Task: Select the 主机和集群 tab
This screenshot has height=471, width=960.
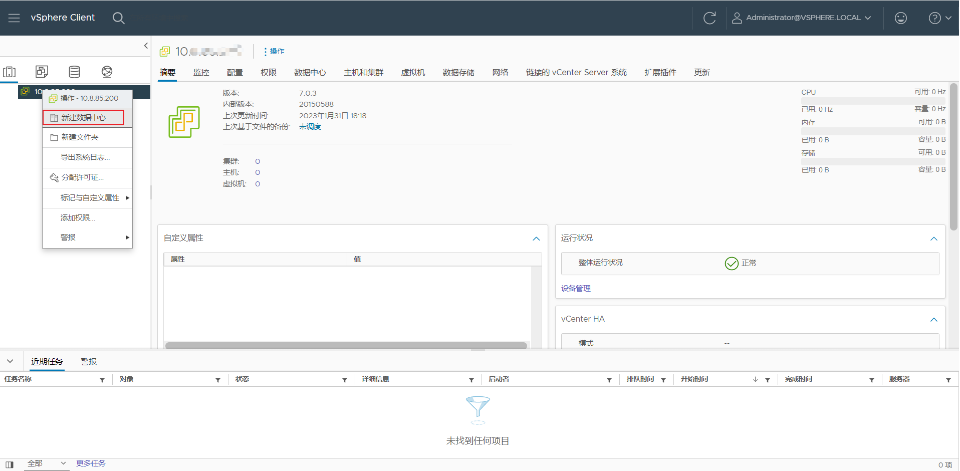Action: 364,72
